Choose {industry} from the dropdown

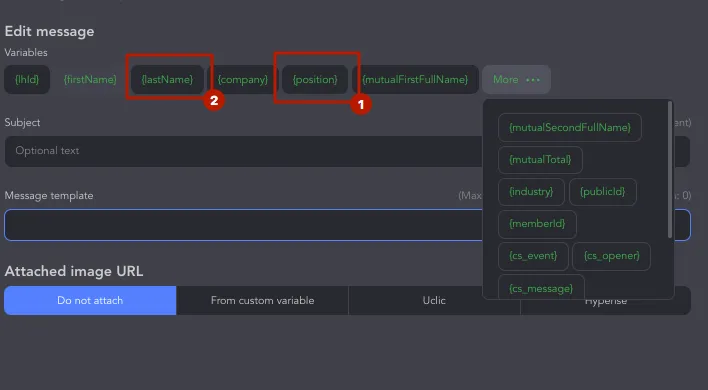[x=531, y=192]
